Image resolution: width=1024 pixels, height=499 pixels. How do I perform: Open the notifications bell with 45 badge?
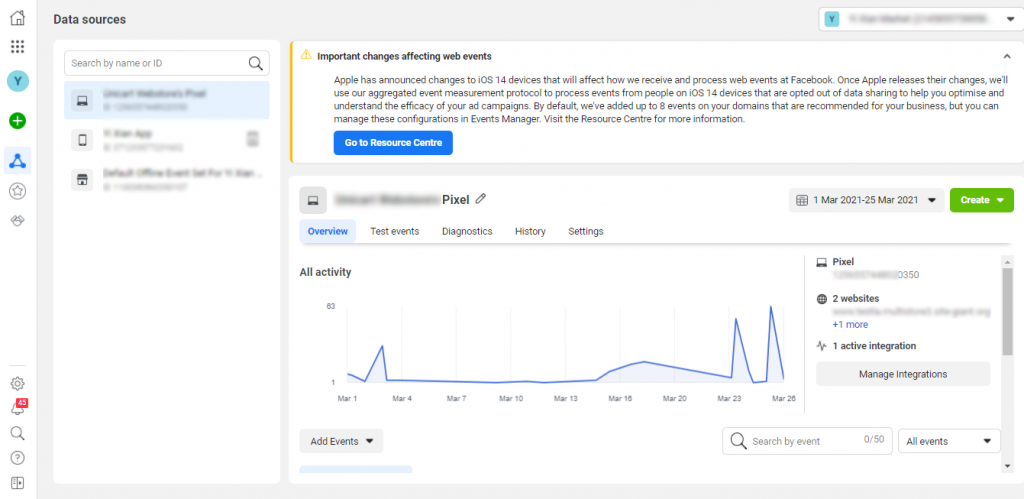click(18, 408)
